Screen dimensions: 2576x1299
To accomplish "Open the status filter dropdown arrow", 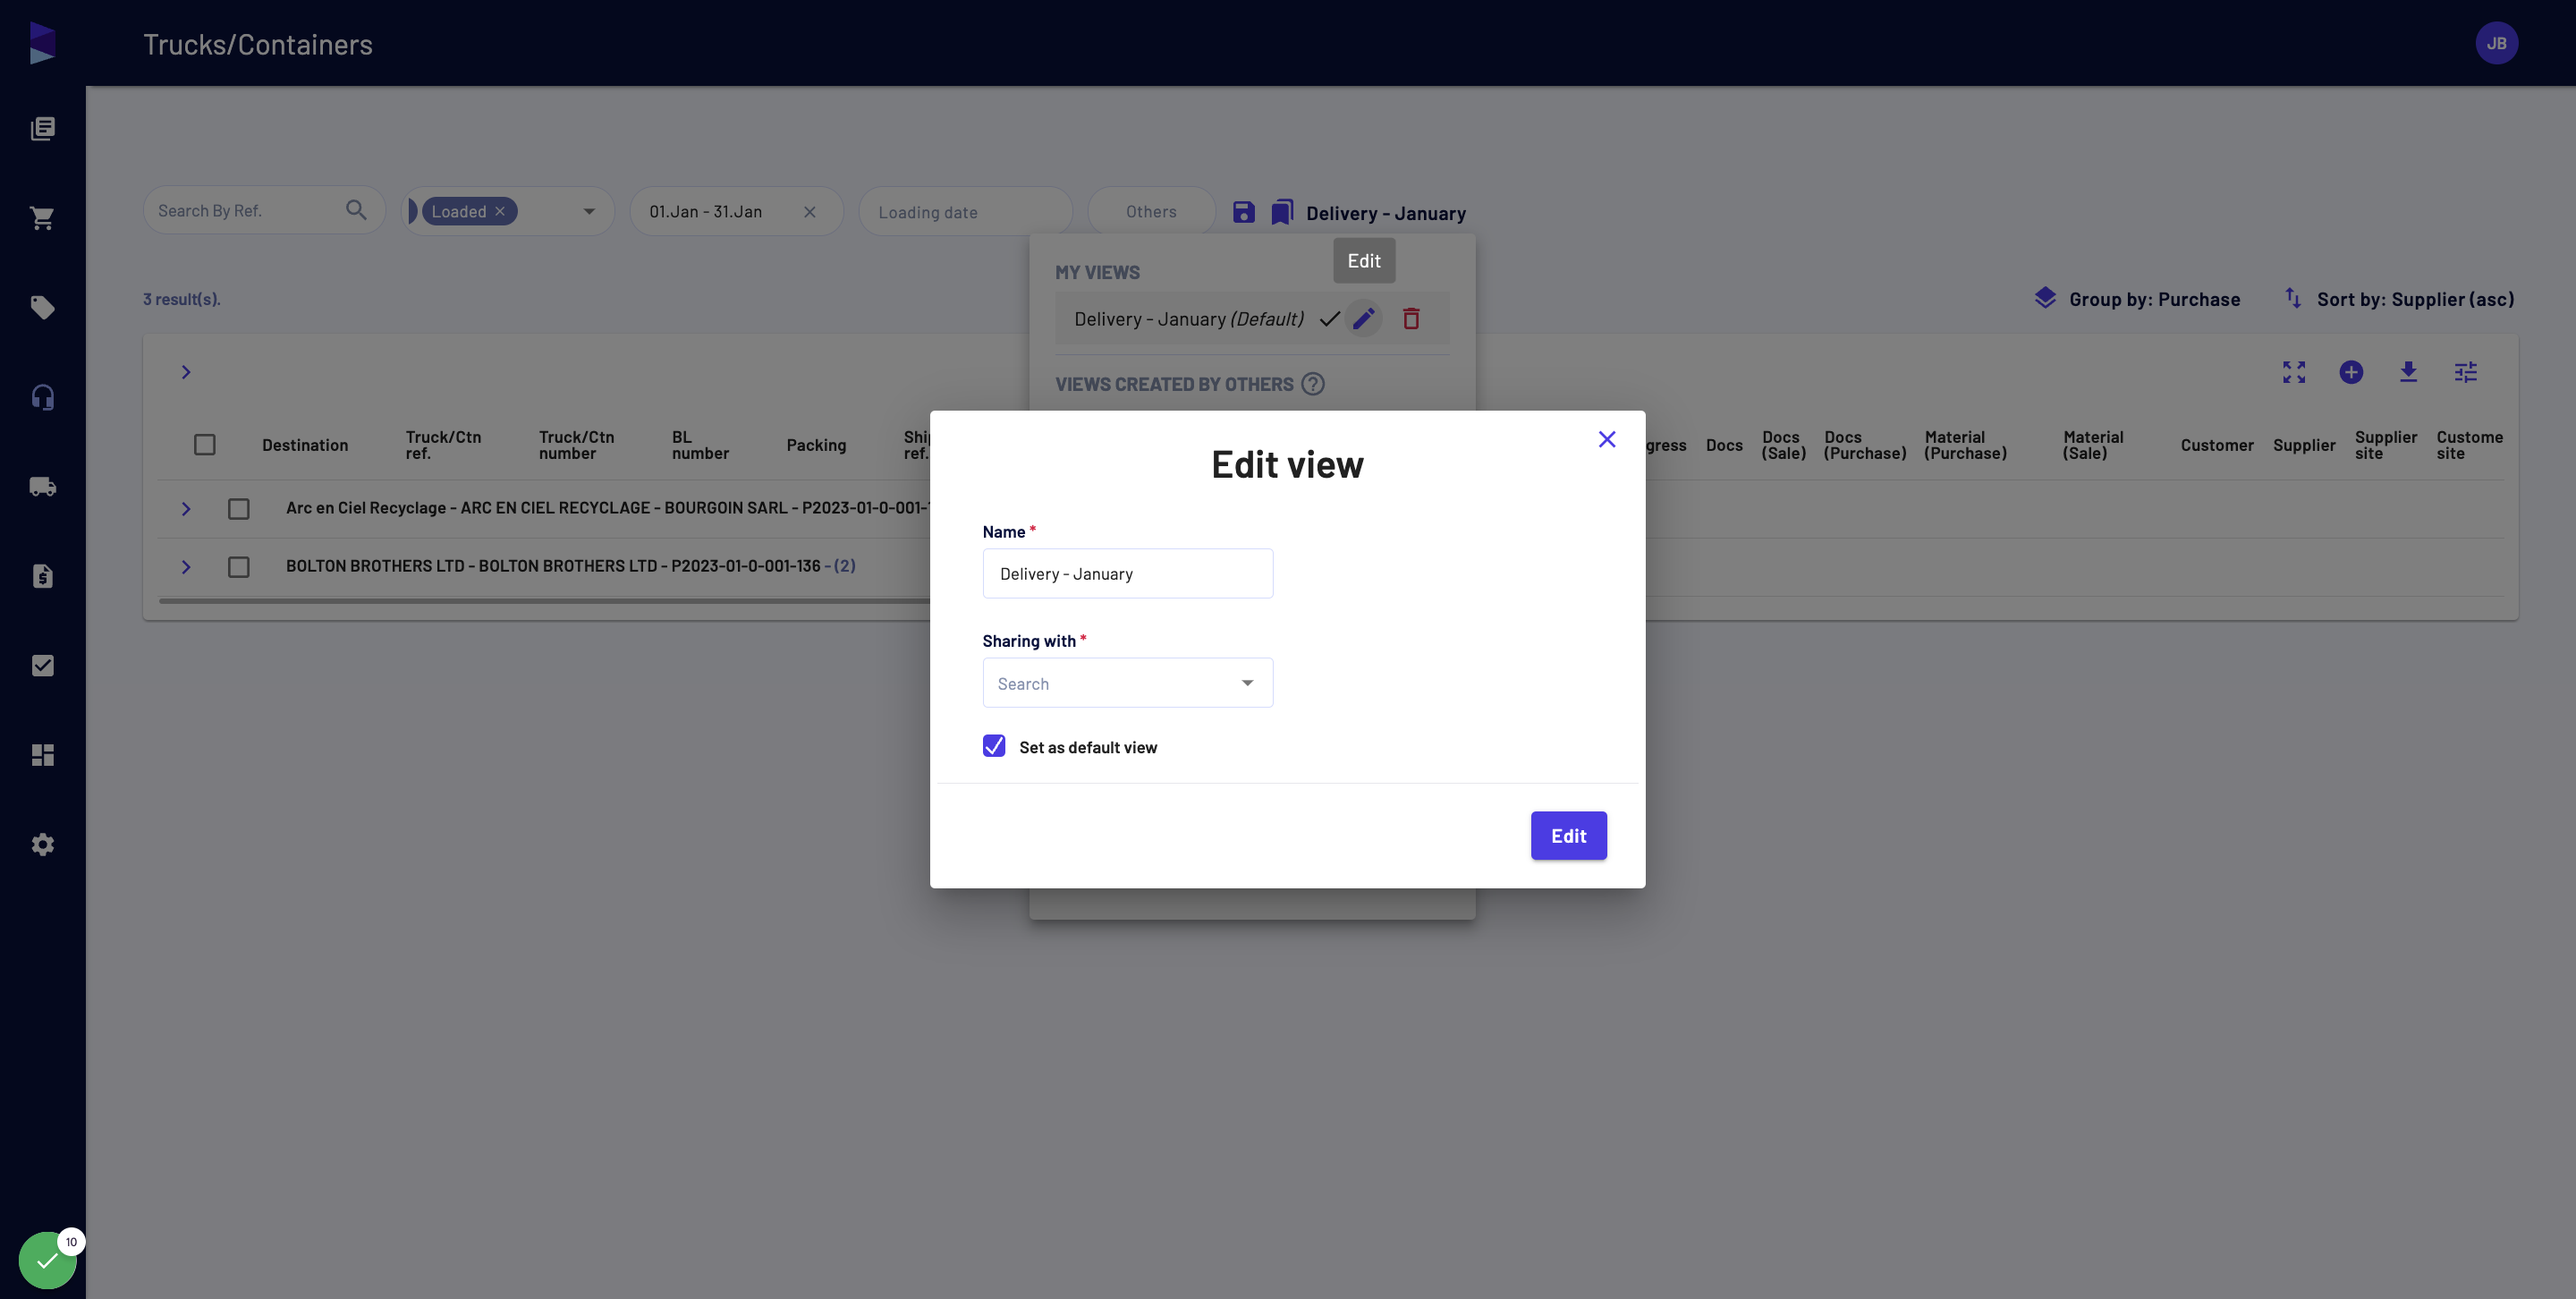I will point(589,211).
